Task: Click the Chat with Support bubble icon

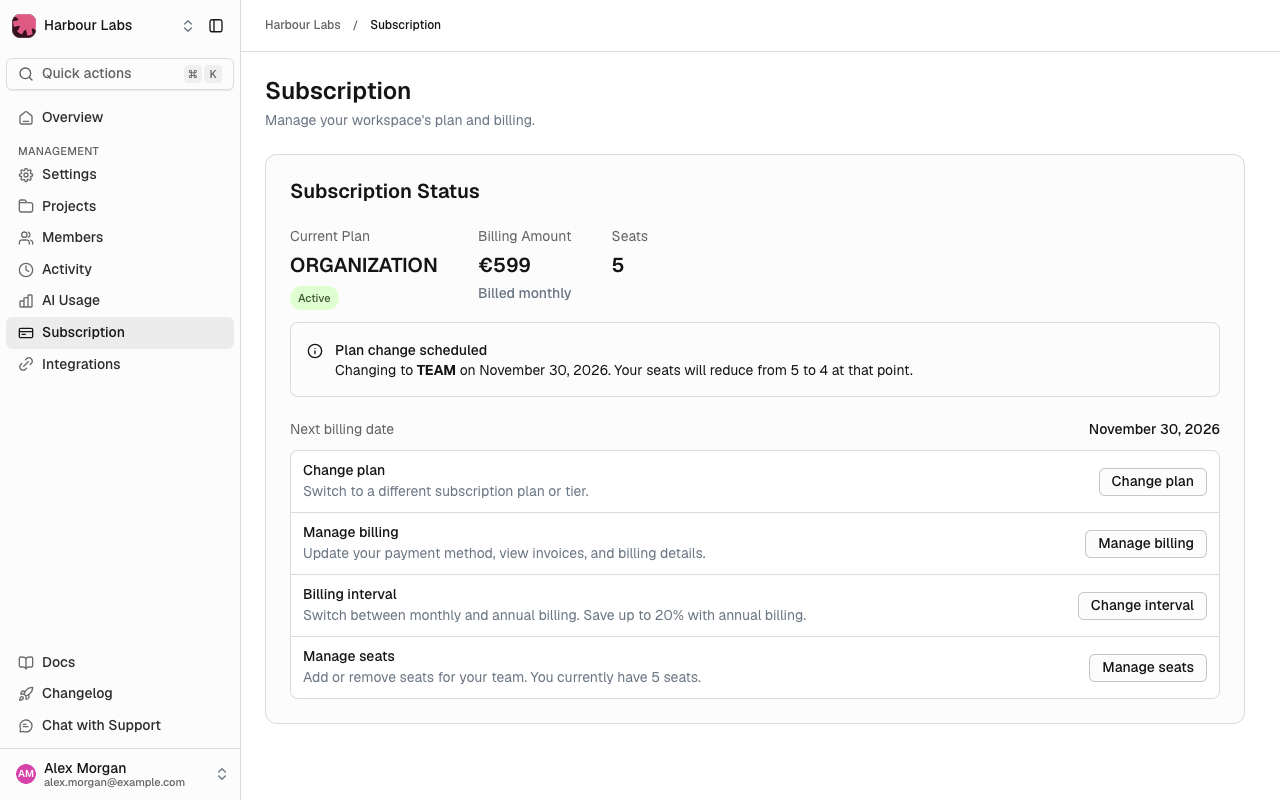Action: [x=26, y=726]
